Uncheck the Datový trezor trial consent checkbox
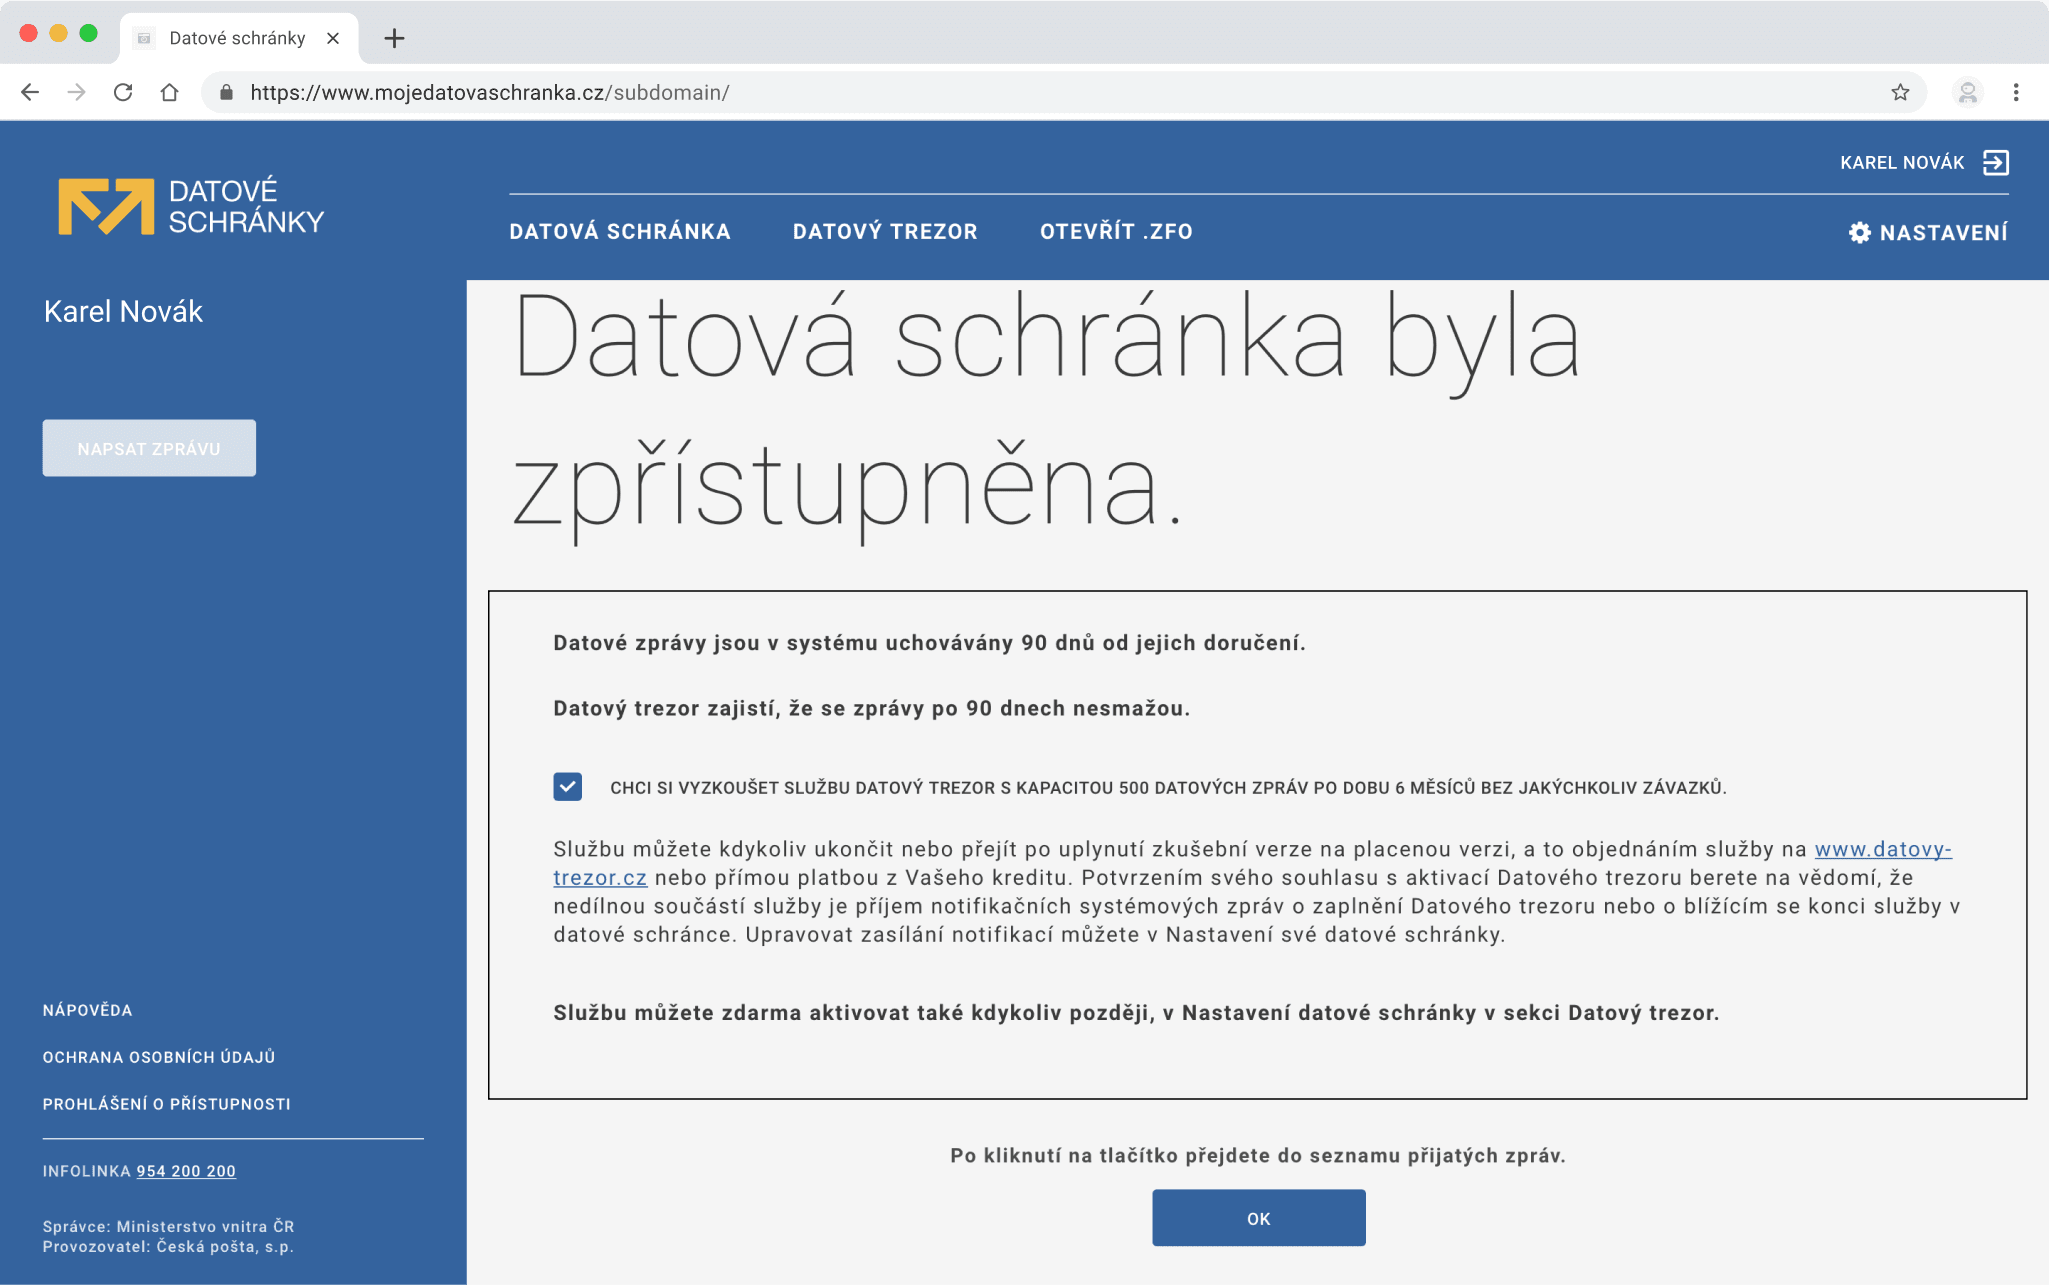This screenshot has width=2049, height=1285. (567, 787)
